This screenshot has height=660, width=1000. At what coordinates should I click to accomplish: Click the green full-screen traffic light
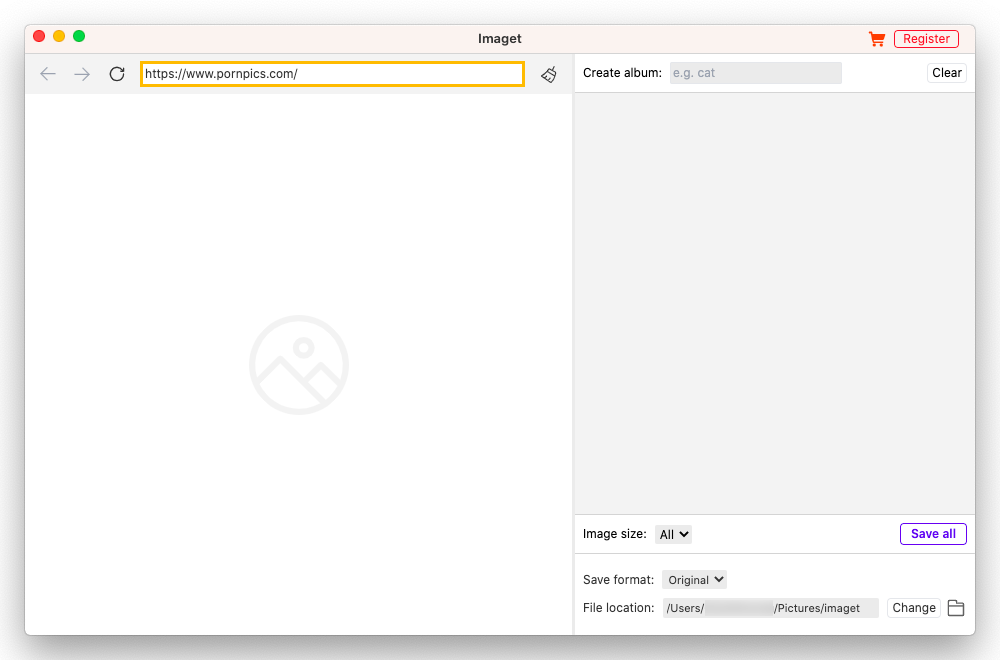(x=78, y=34)
